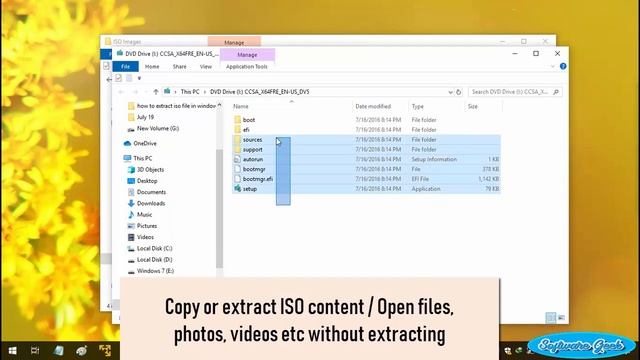Sort by Date modified column header

[x=373, y=106]
